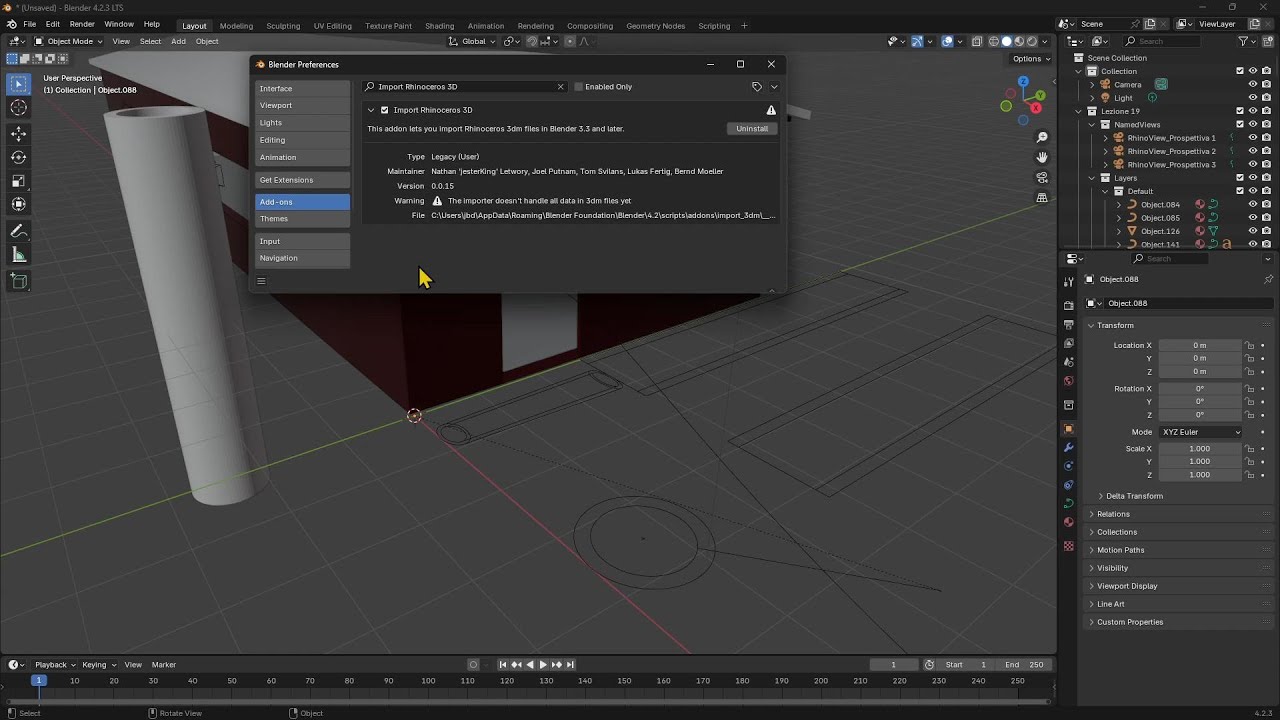Viewport: 1280px width, 720px height.
Task: Open the XYZ Euler rotation mode dropdown
Action: (x=1200, y=432)
